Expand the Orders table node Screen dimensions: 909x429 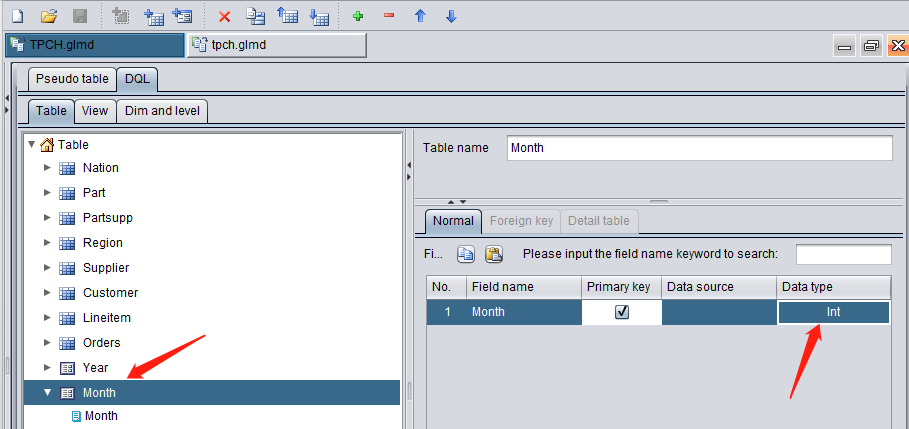coord(48,342)
